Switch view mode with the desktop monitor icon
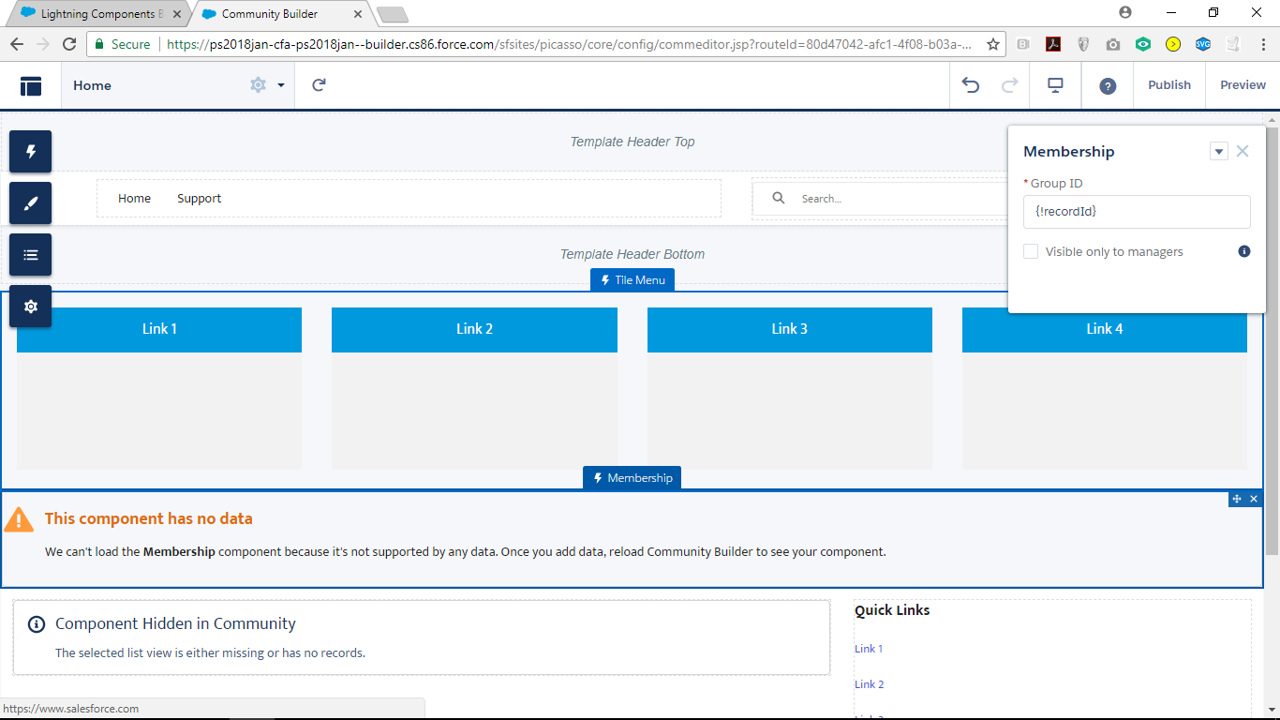Viewport: 1280px width, 720px height. pos(1055,85)
